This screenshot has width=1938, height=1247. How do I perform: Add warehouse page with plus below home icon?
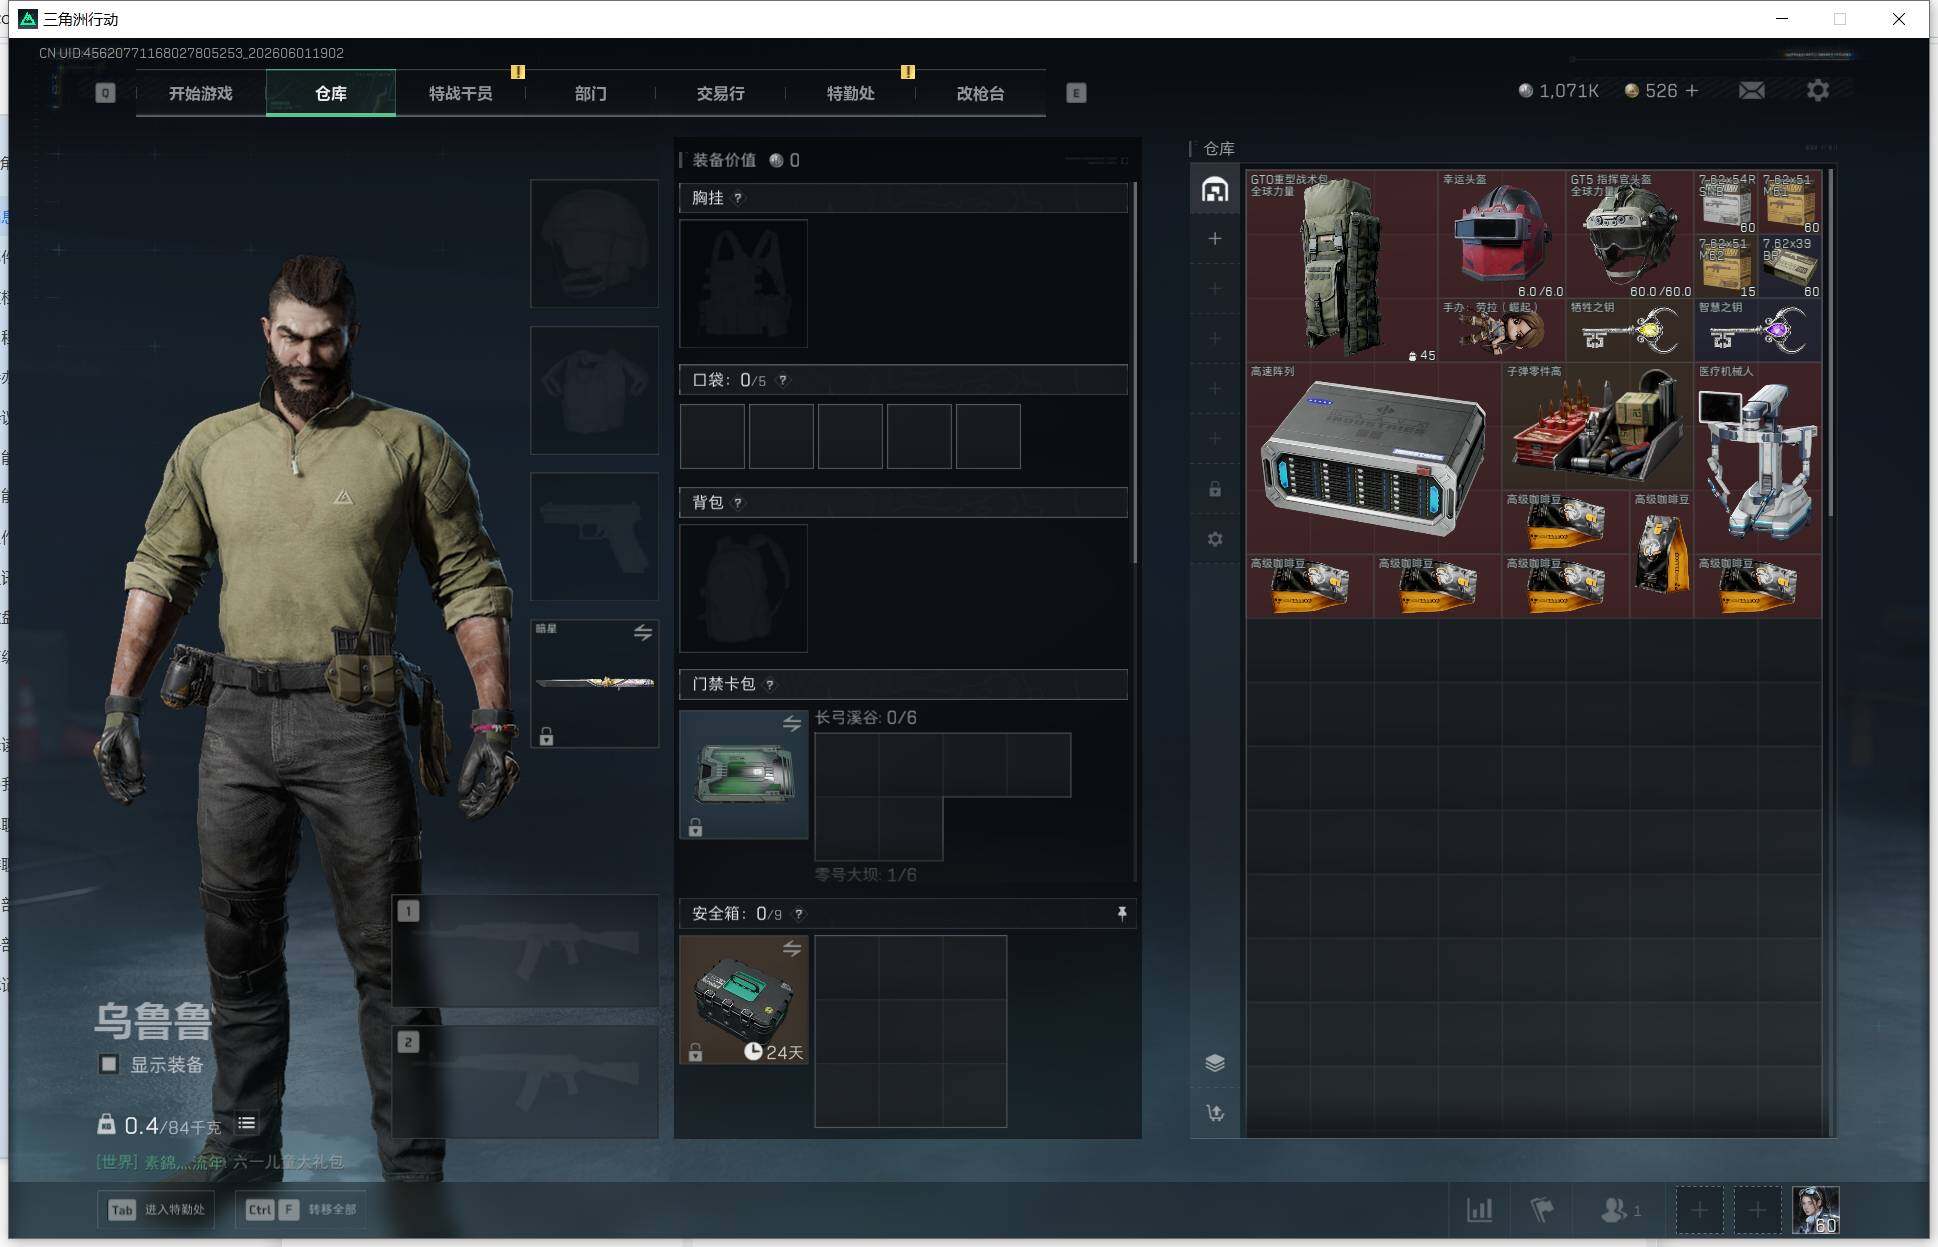pyautogui.click(x=1215, y=238)
